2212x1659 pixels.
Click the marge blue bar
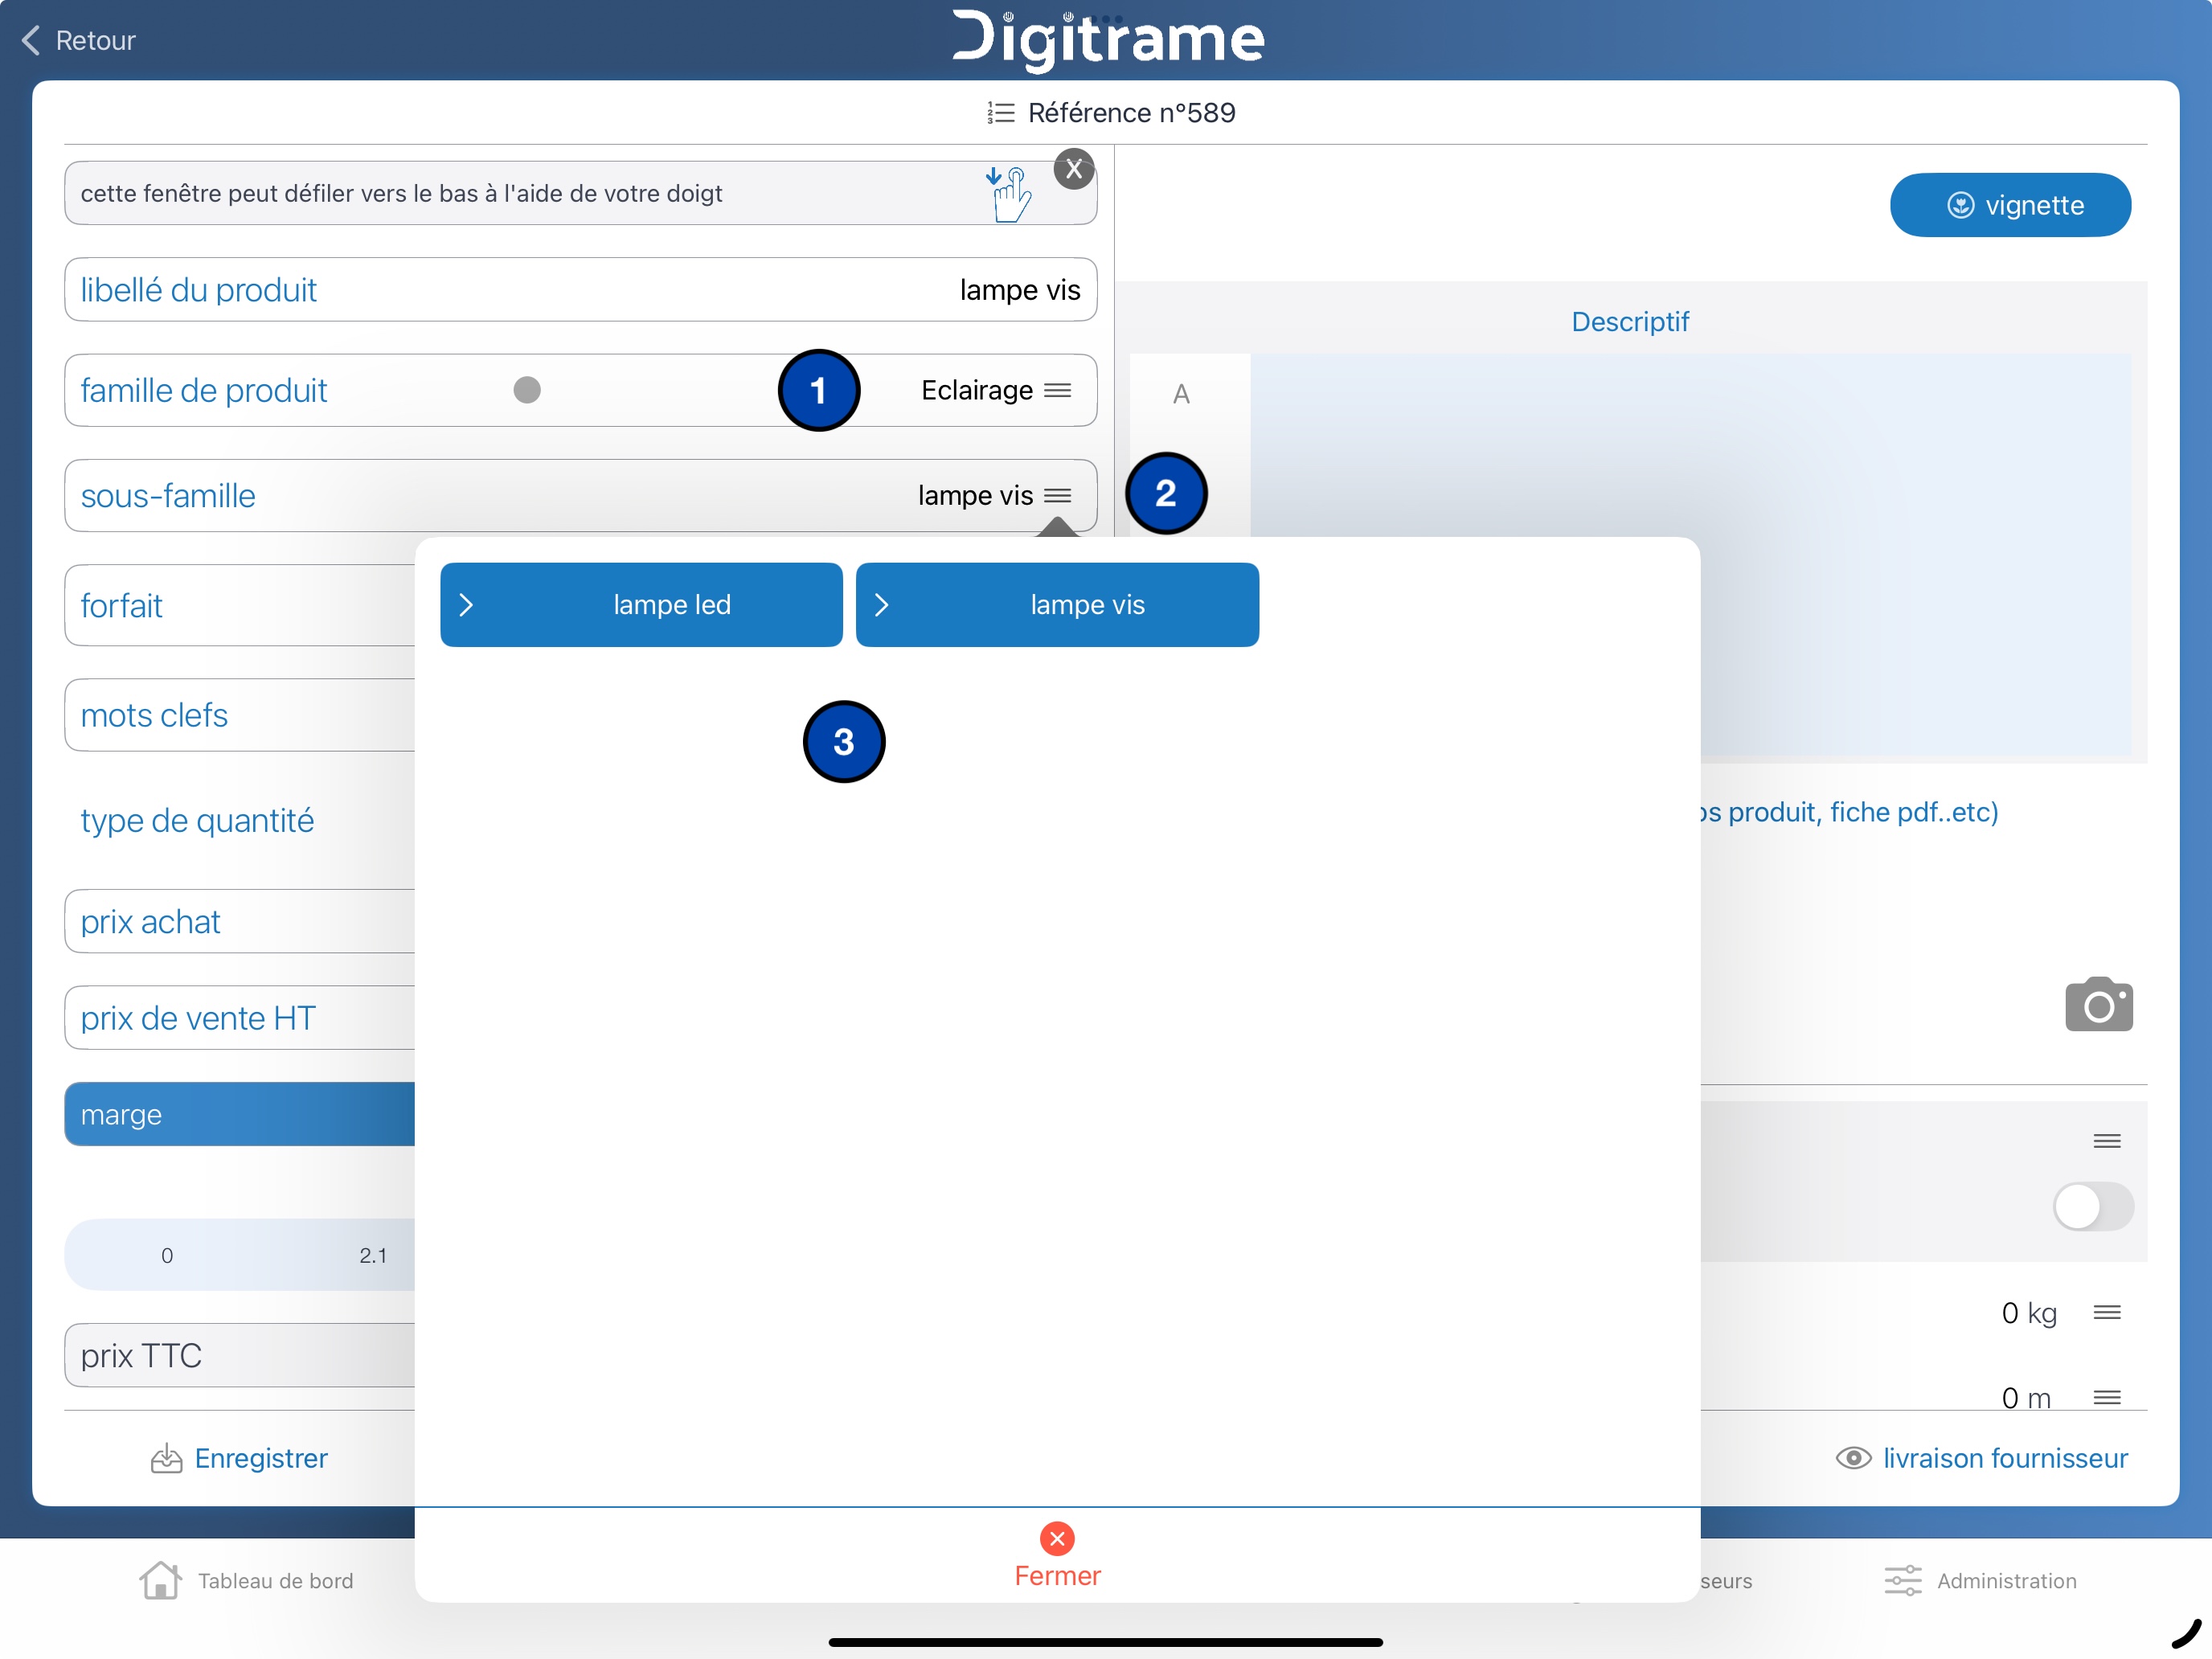click(x=240, y=1114)
